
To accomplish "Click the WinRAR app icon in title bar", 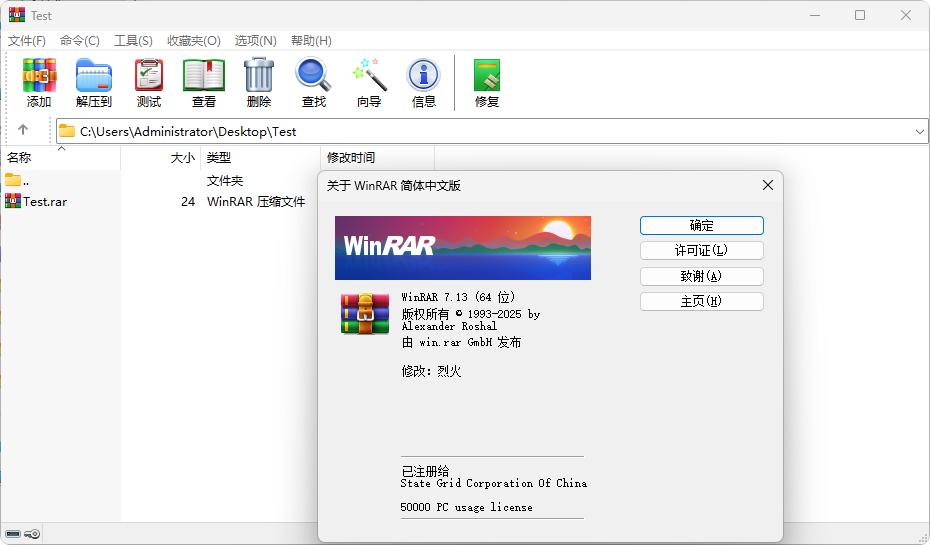I will (17, 15).
